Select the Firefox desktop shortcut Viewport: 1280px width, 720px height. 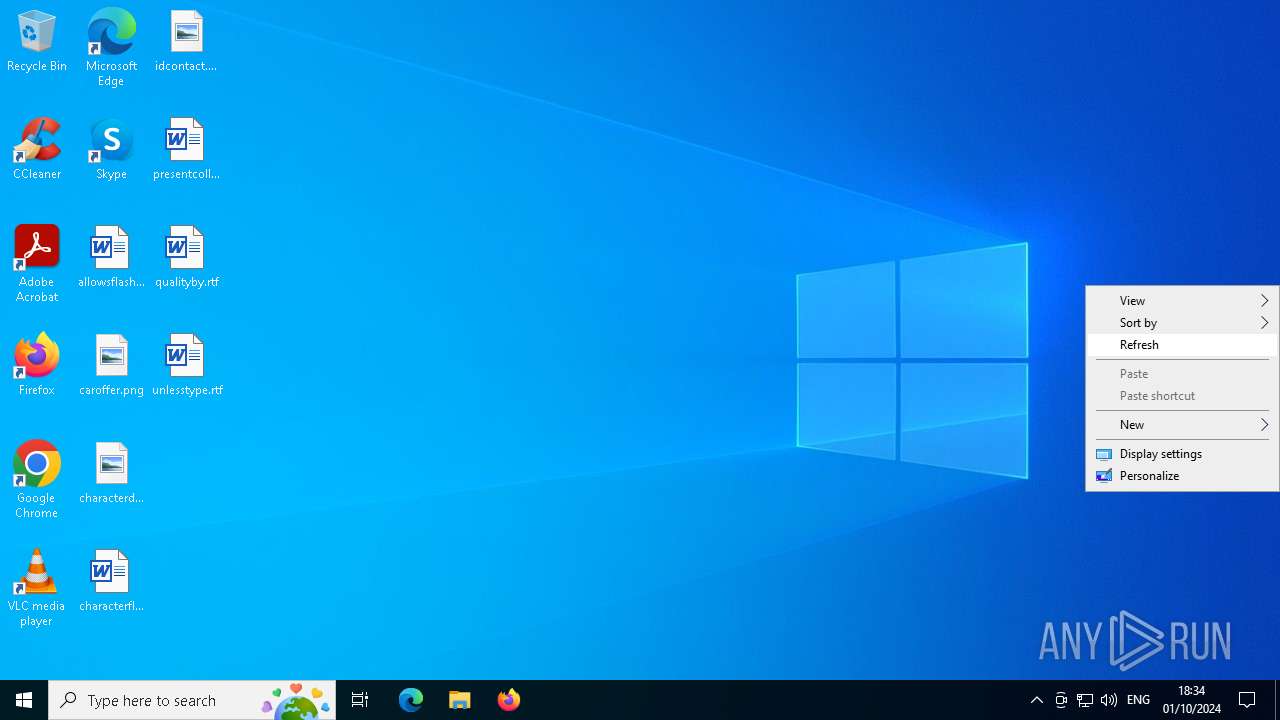point(37,366)
